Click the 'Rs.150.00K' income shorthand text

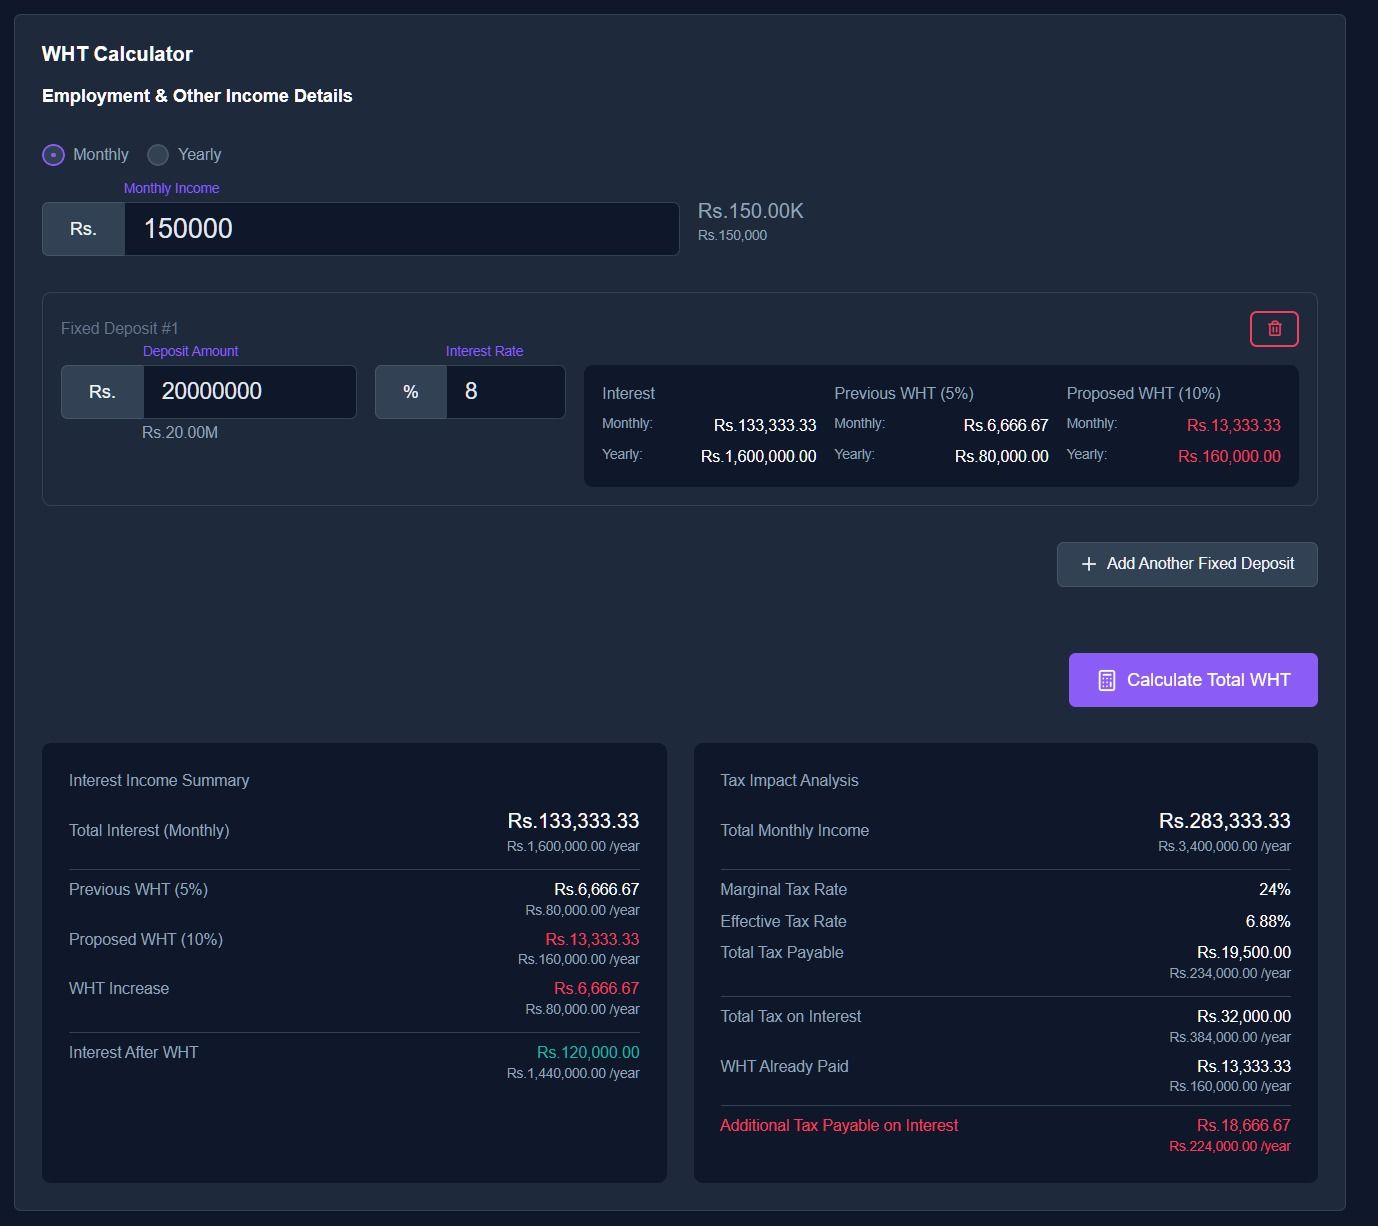(751, 211)
